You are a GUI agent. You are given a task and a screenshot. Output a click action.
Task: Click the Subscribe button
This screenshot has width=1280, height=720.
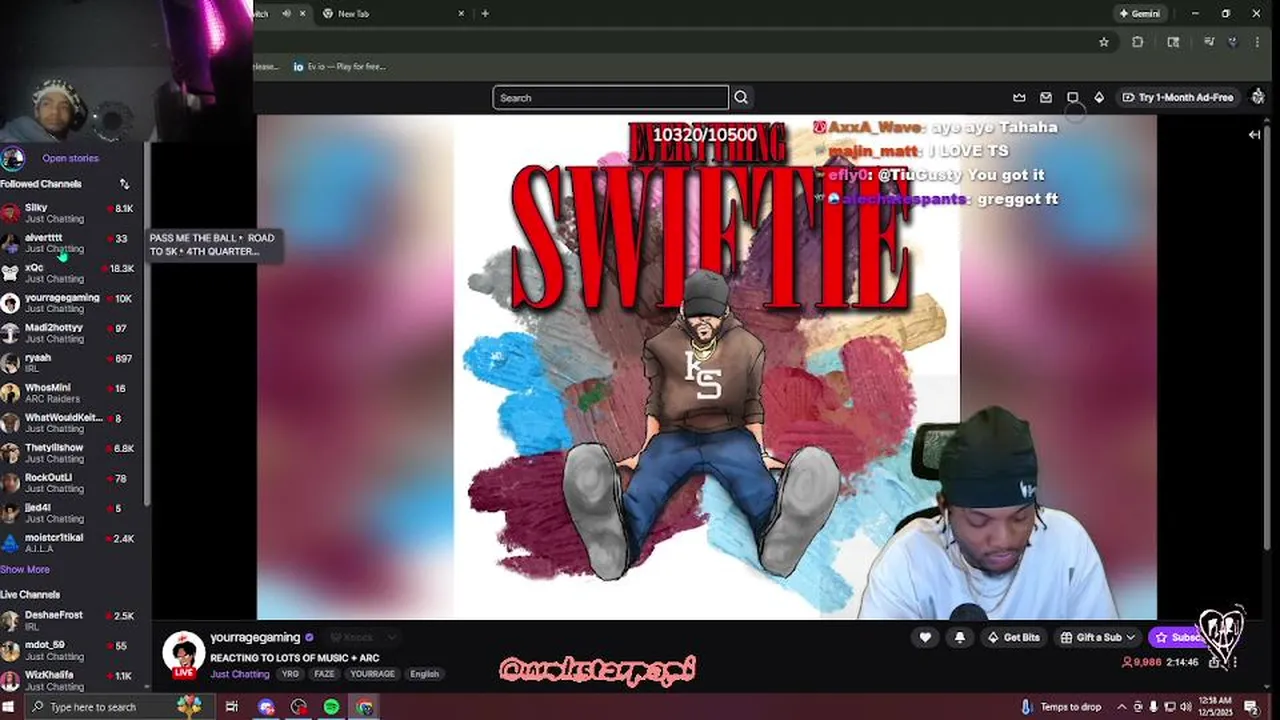(1179, 637)
